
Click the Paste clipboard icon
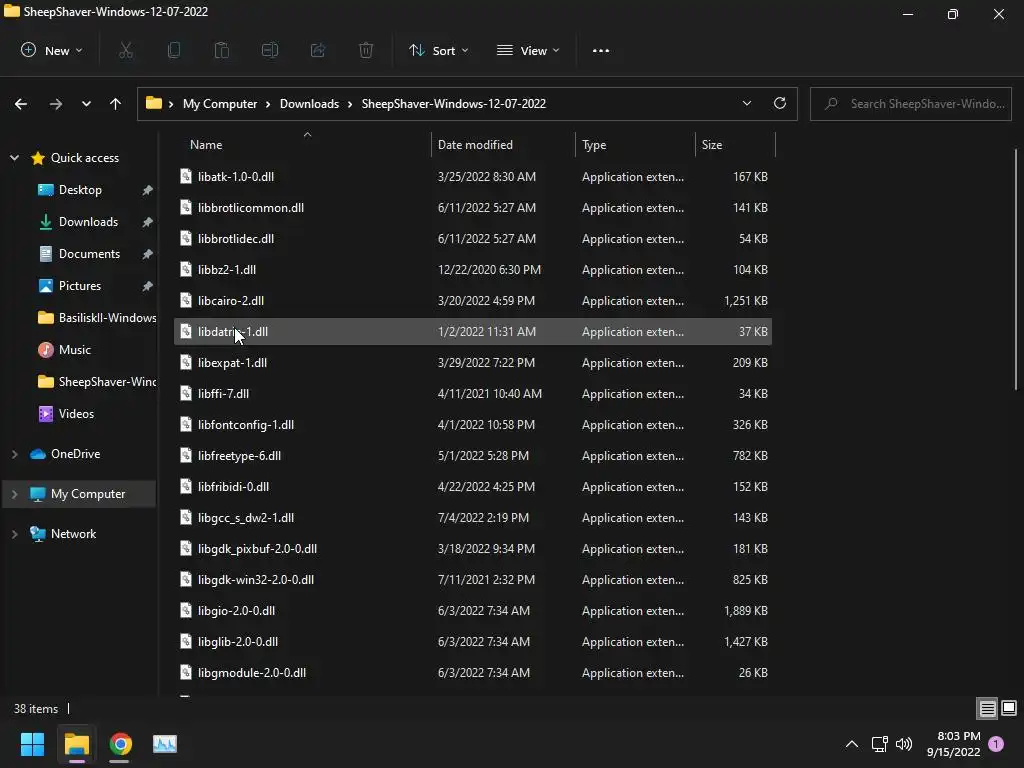coord(222,50)
